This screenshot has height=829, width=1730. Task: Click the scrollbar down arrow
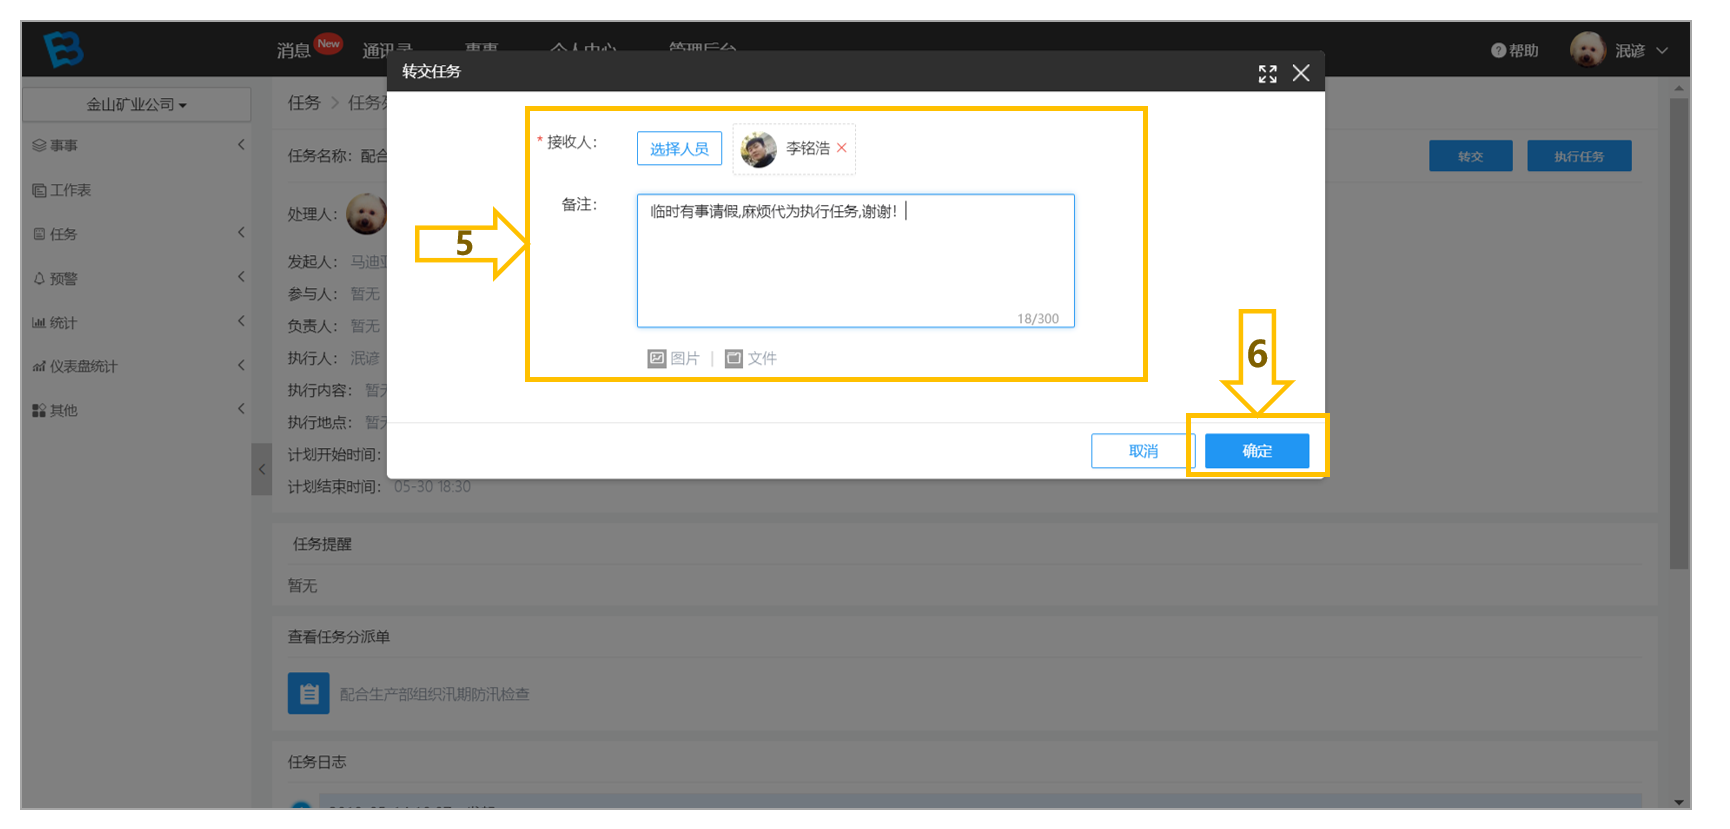click(1679, 802)
